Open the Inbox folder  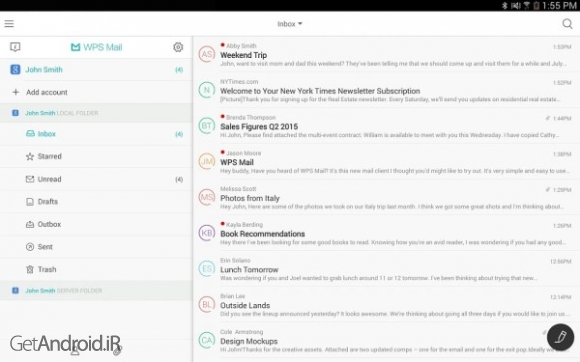coord(96,134)
